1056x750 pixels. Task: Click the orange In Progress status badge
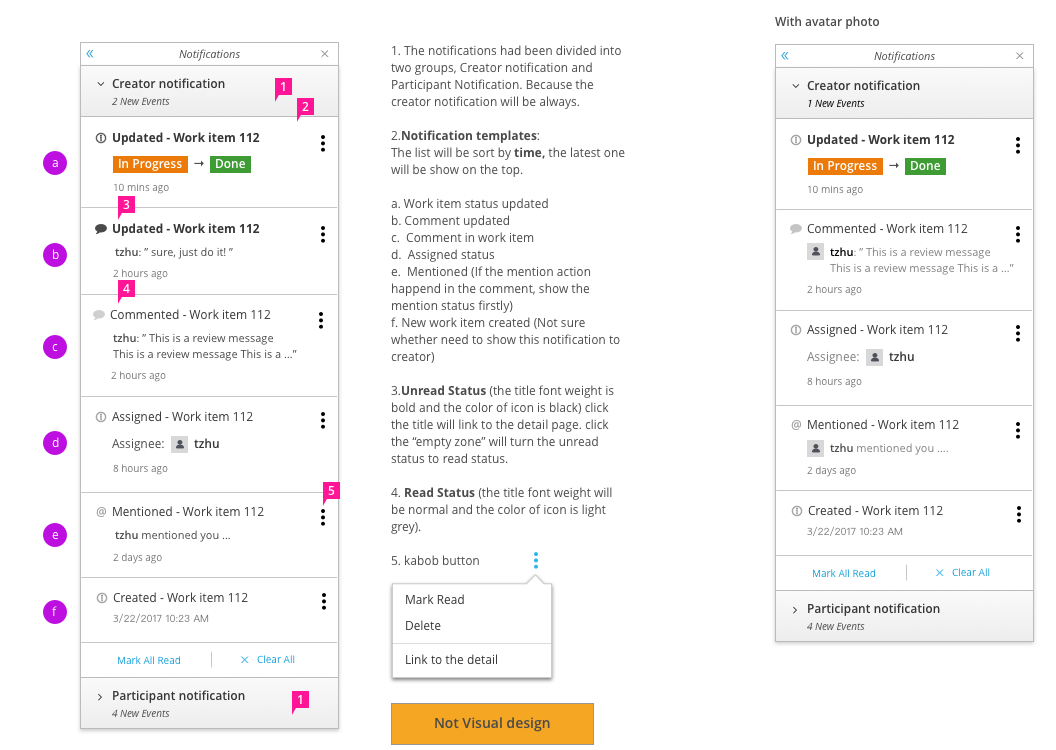(150, 163)
